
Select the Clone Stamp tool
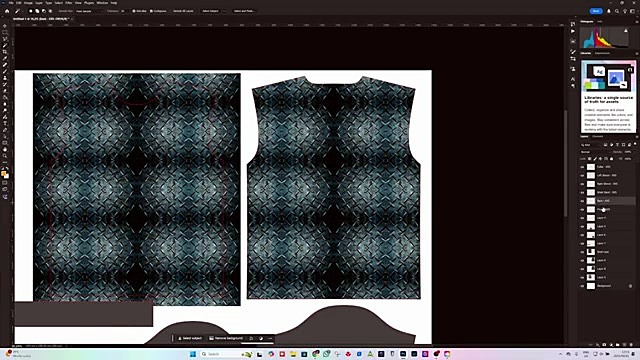5,78
